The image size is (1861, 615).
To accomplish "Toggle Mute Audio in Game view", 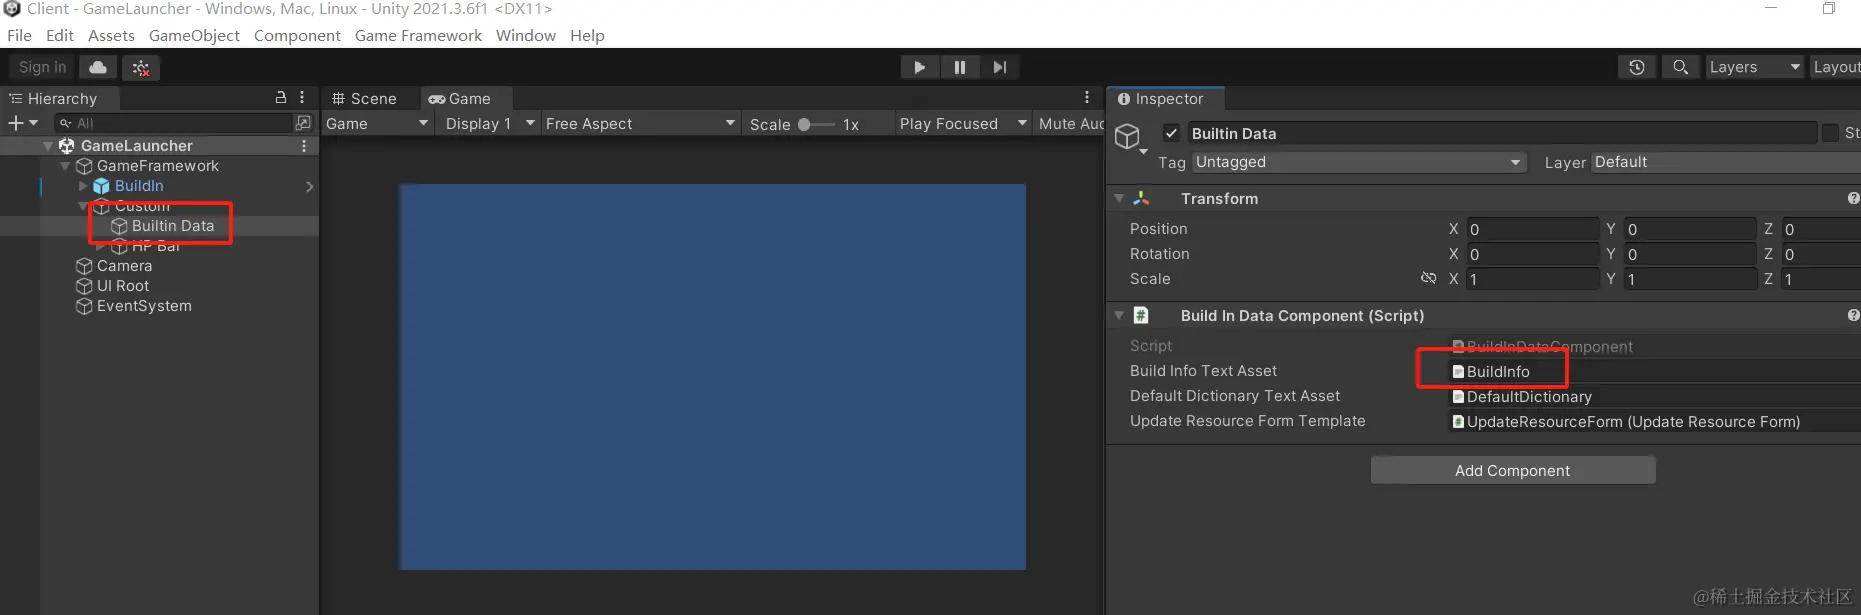I will point(1070,123).
